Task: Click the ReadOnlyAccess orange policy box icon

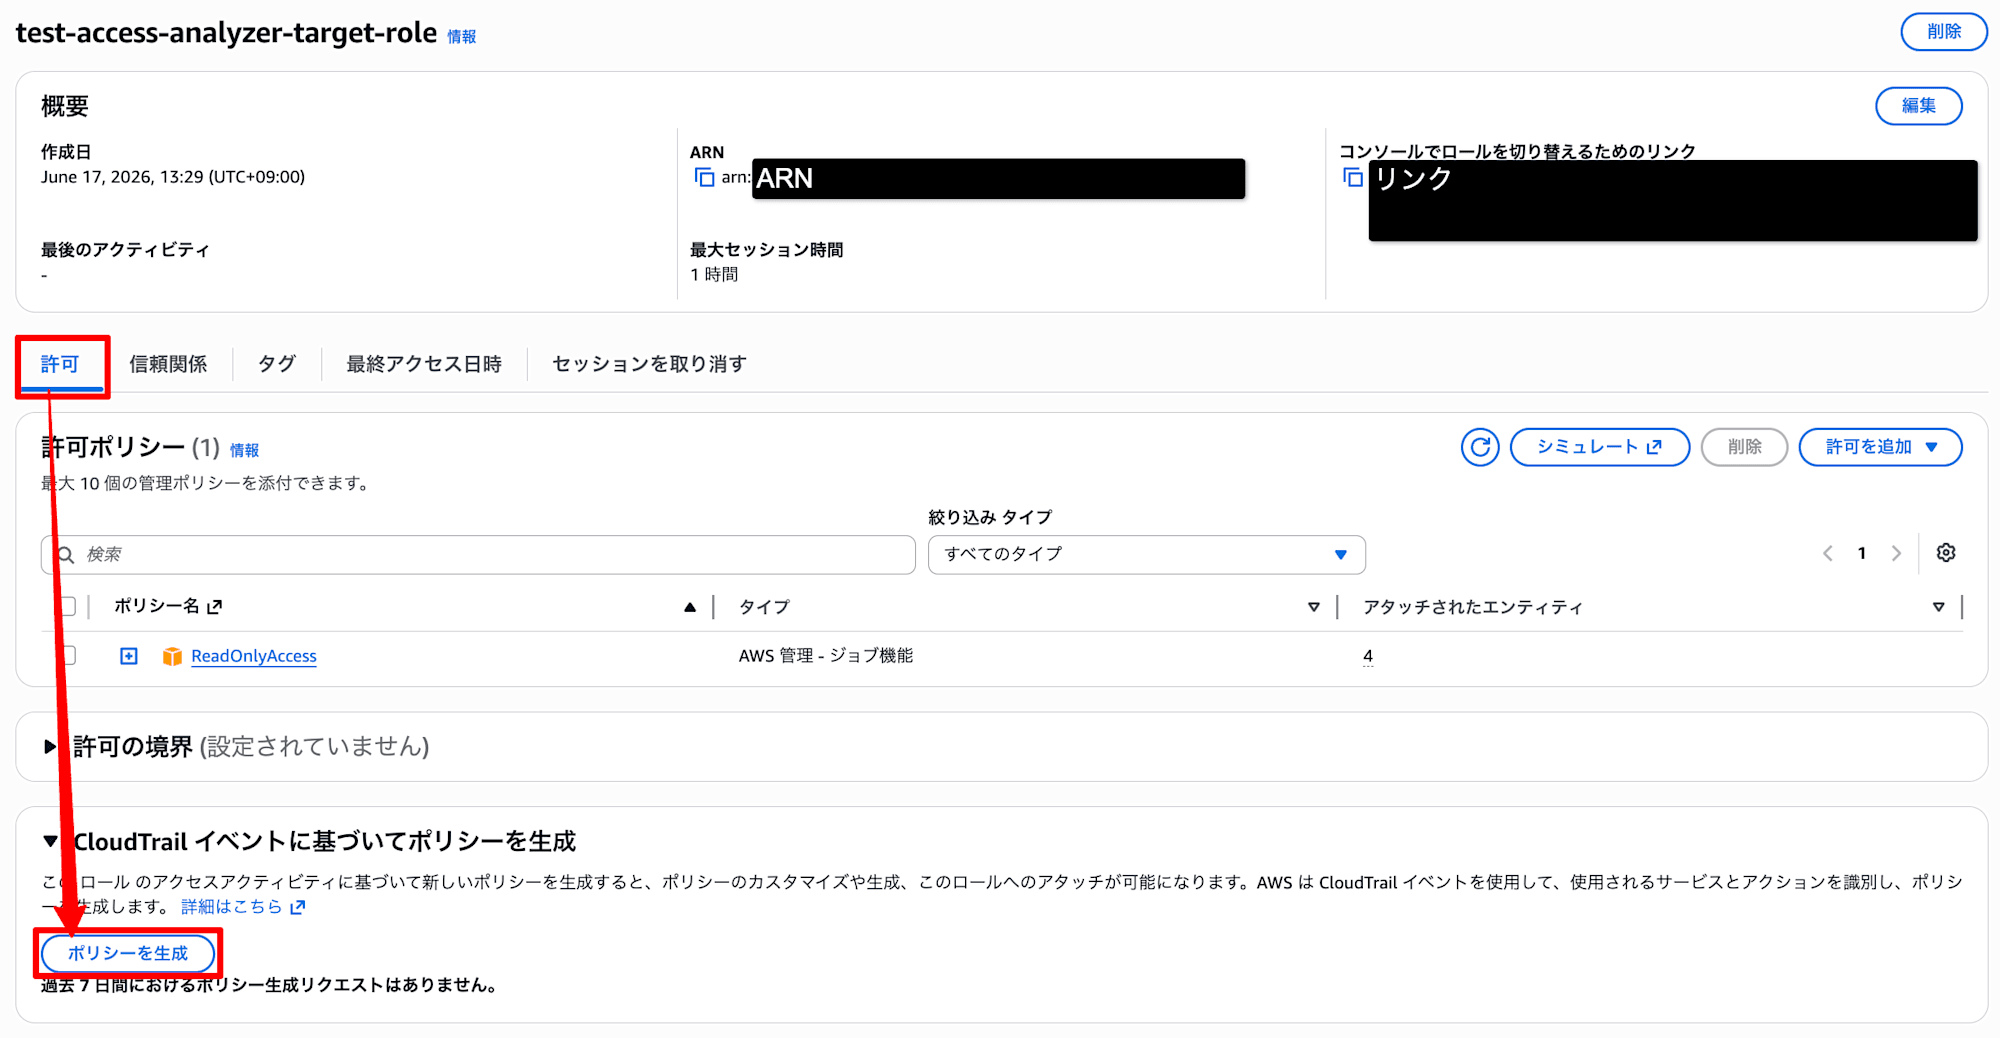Action: (x=172, y=656)
